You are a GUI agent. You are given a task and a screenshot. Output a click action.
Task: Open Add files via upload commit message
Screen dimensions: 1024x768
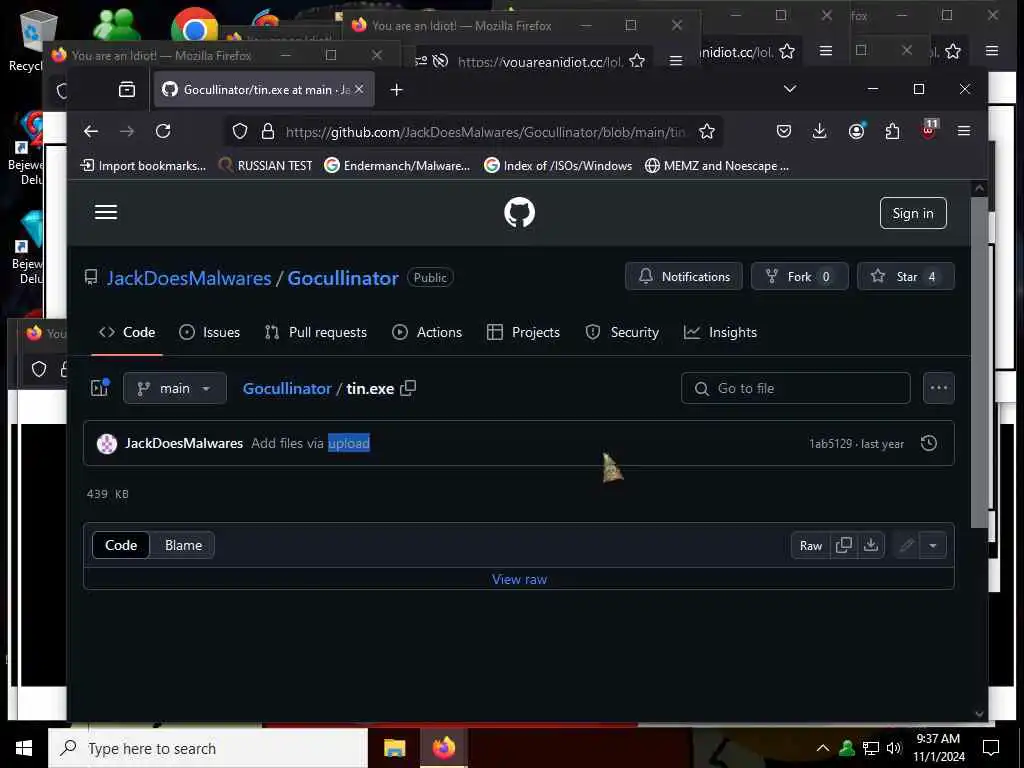pyautogui.click(x=310, y=443)
